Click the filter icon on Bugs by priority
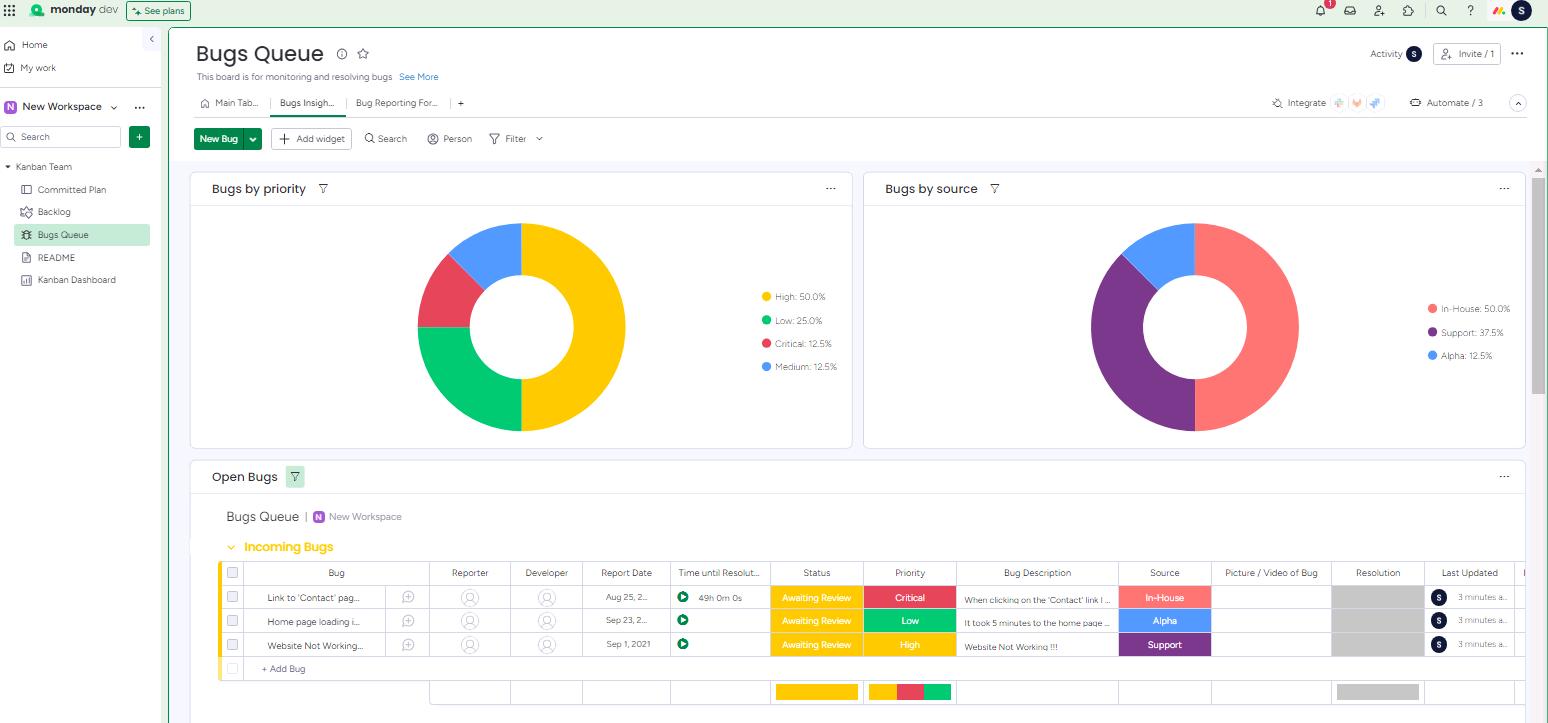The height and width of the screenshot is (723, 1548). pyautogui.click(x=323, y=189)
